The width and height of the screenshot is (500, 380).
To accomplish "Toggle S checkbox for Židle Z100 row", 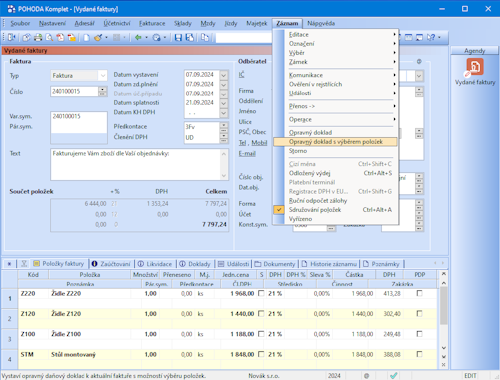I will pos(261,334).
